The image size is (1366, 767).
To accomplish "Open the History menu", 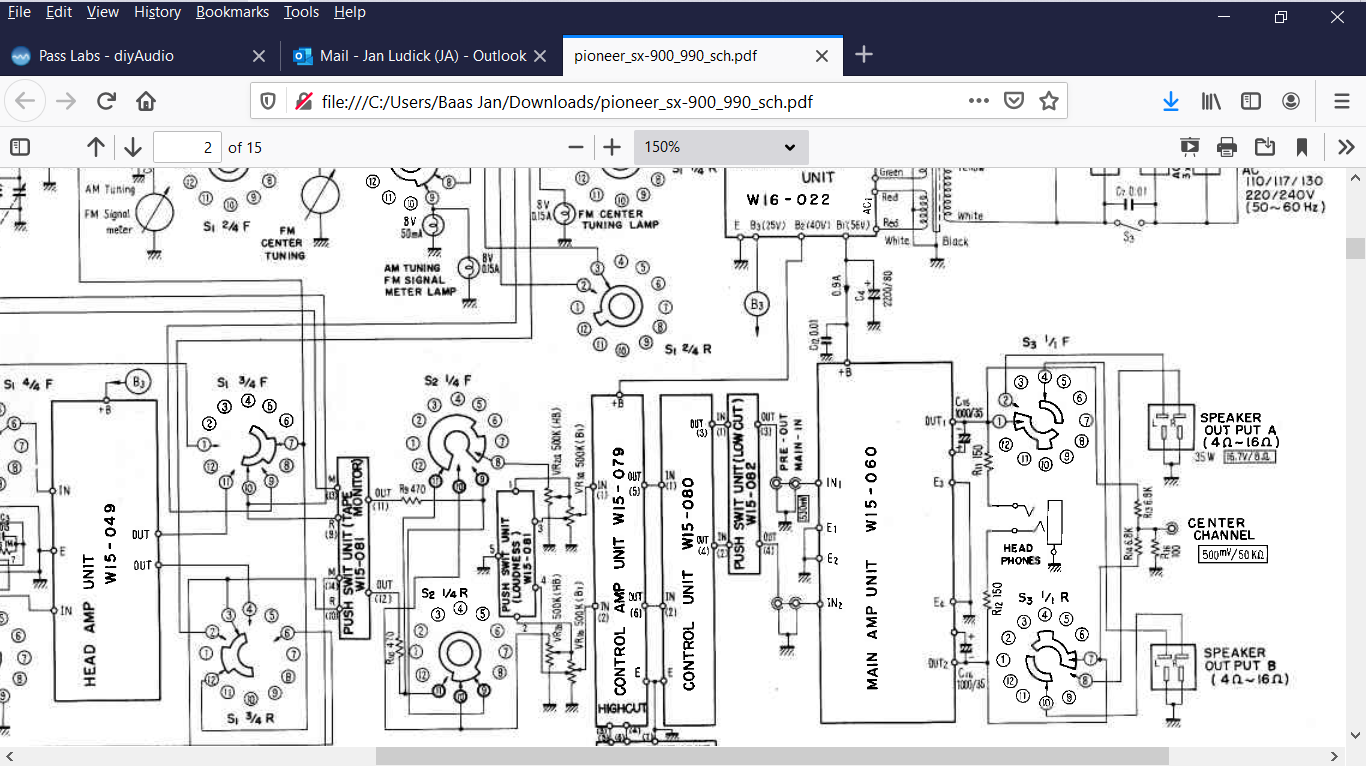I will pyautogui.click(x=157, y=12).
